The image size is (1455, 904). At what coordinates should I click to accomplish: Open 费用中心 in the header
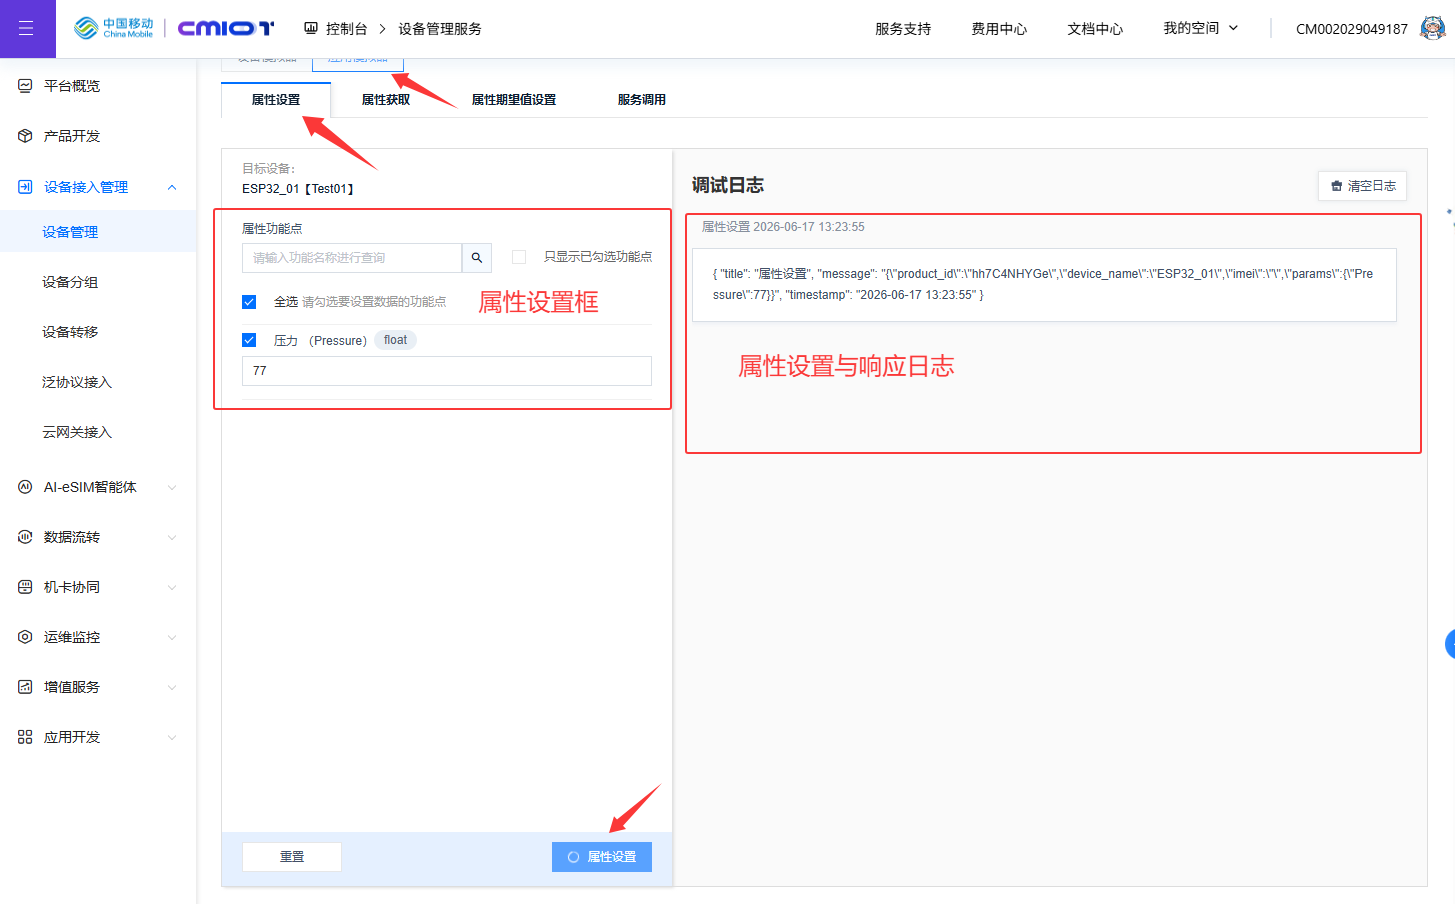999,29
